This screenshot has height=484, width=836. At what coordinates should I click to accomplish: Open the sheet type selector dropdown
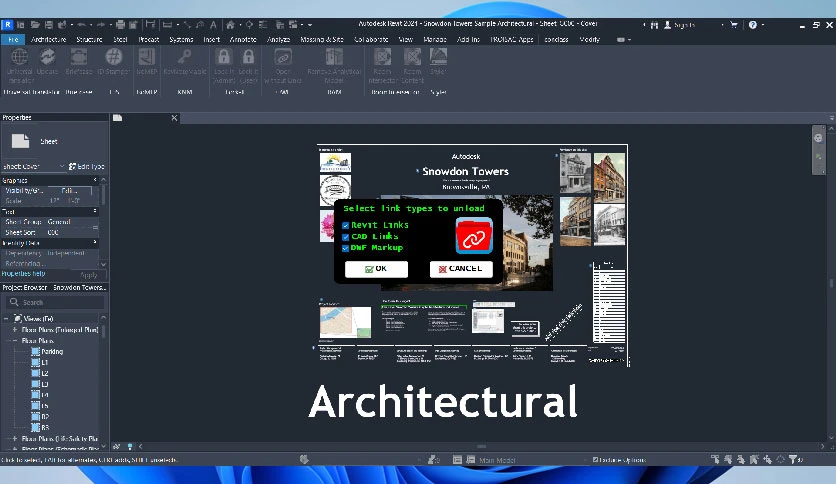pos(33,166)
